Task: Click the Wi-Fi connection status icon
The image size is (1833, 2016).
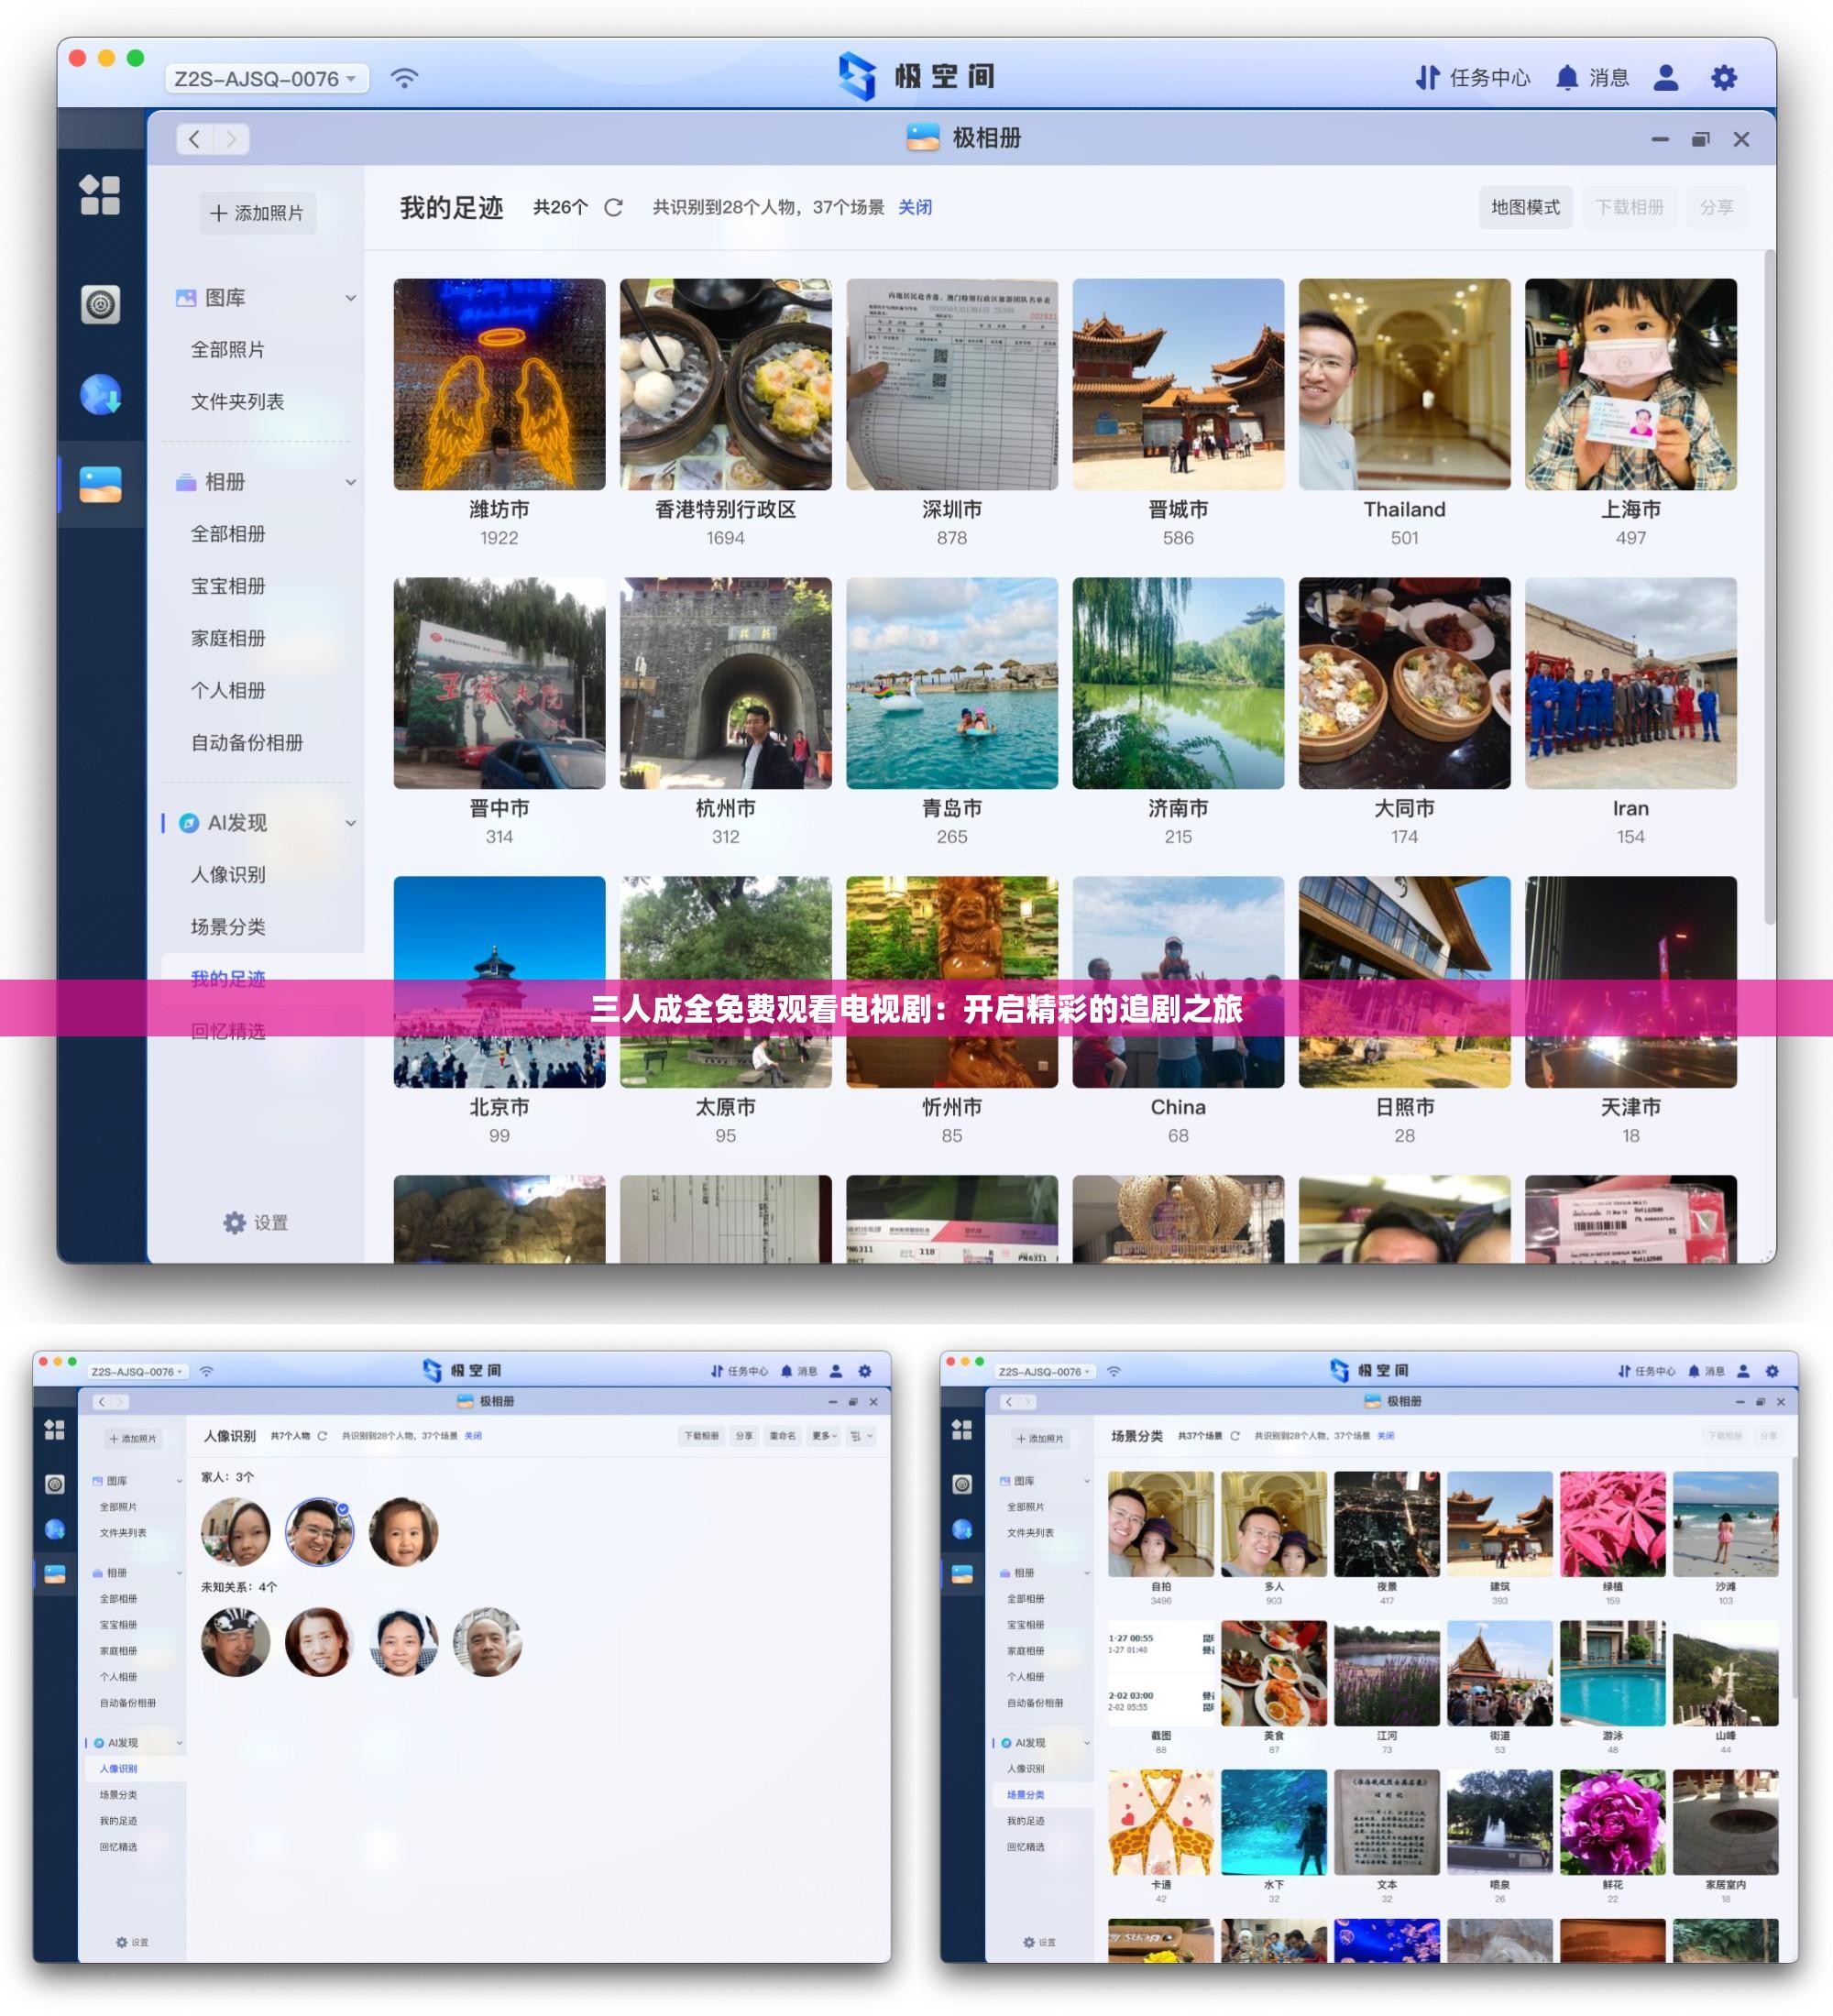Action: [404, 78]
